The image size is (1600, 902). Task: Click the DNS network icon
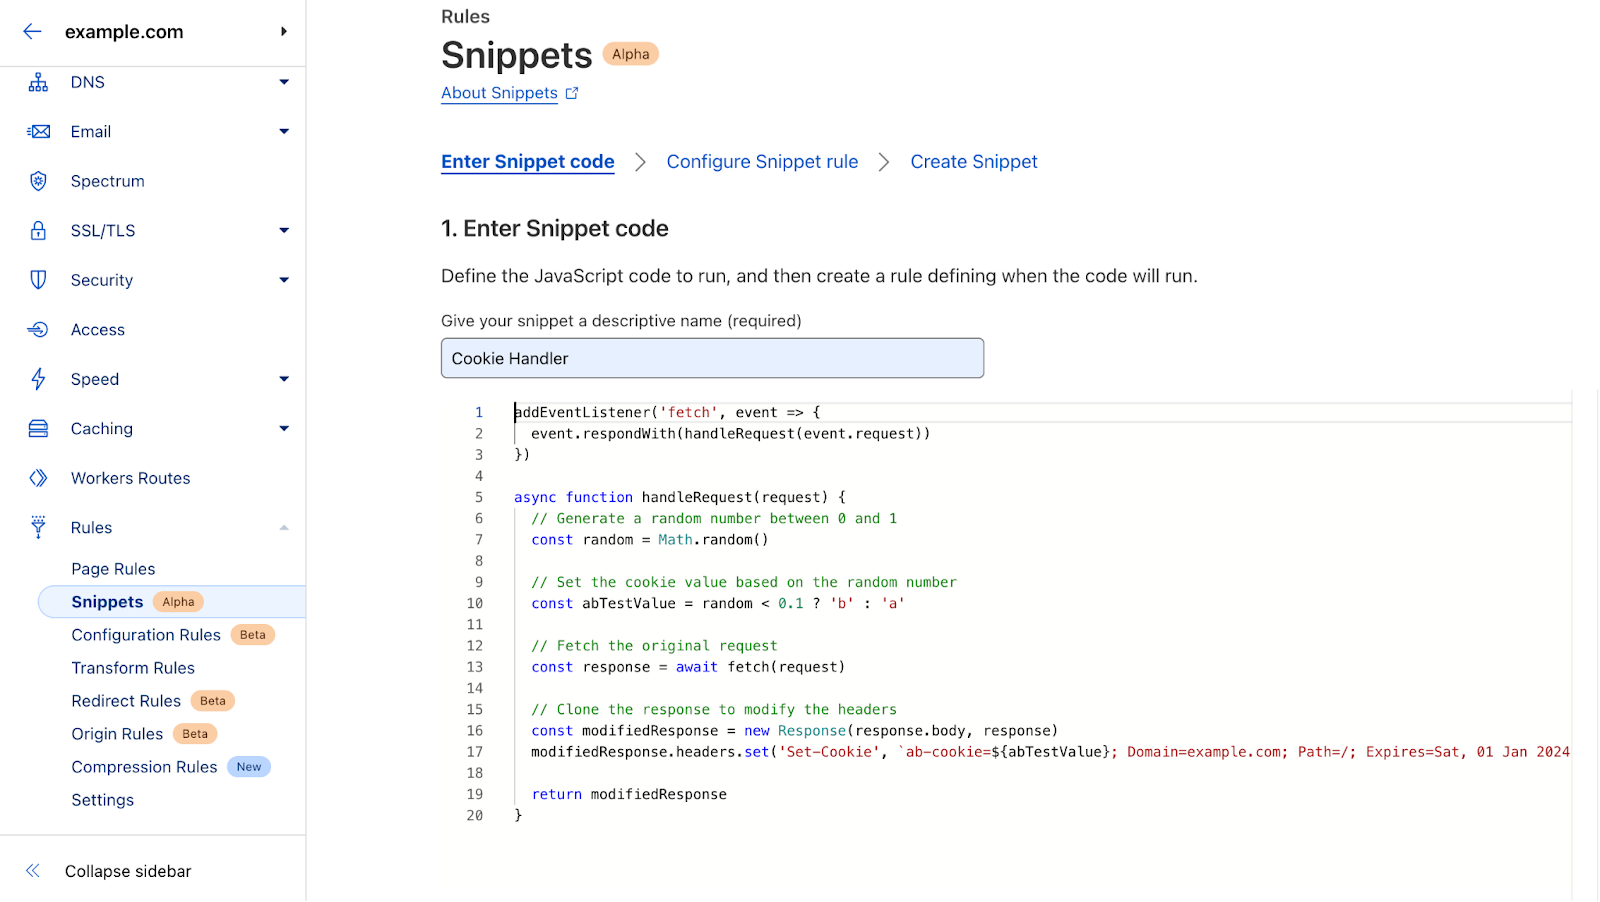pos(38,82)
